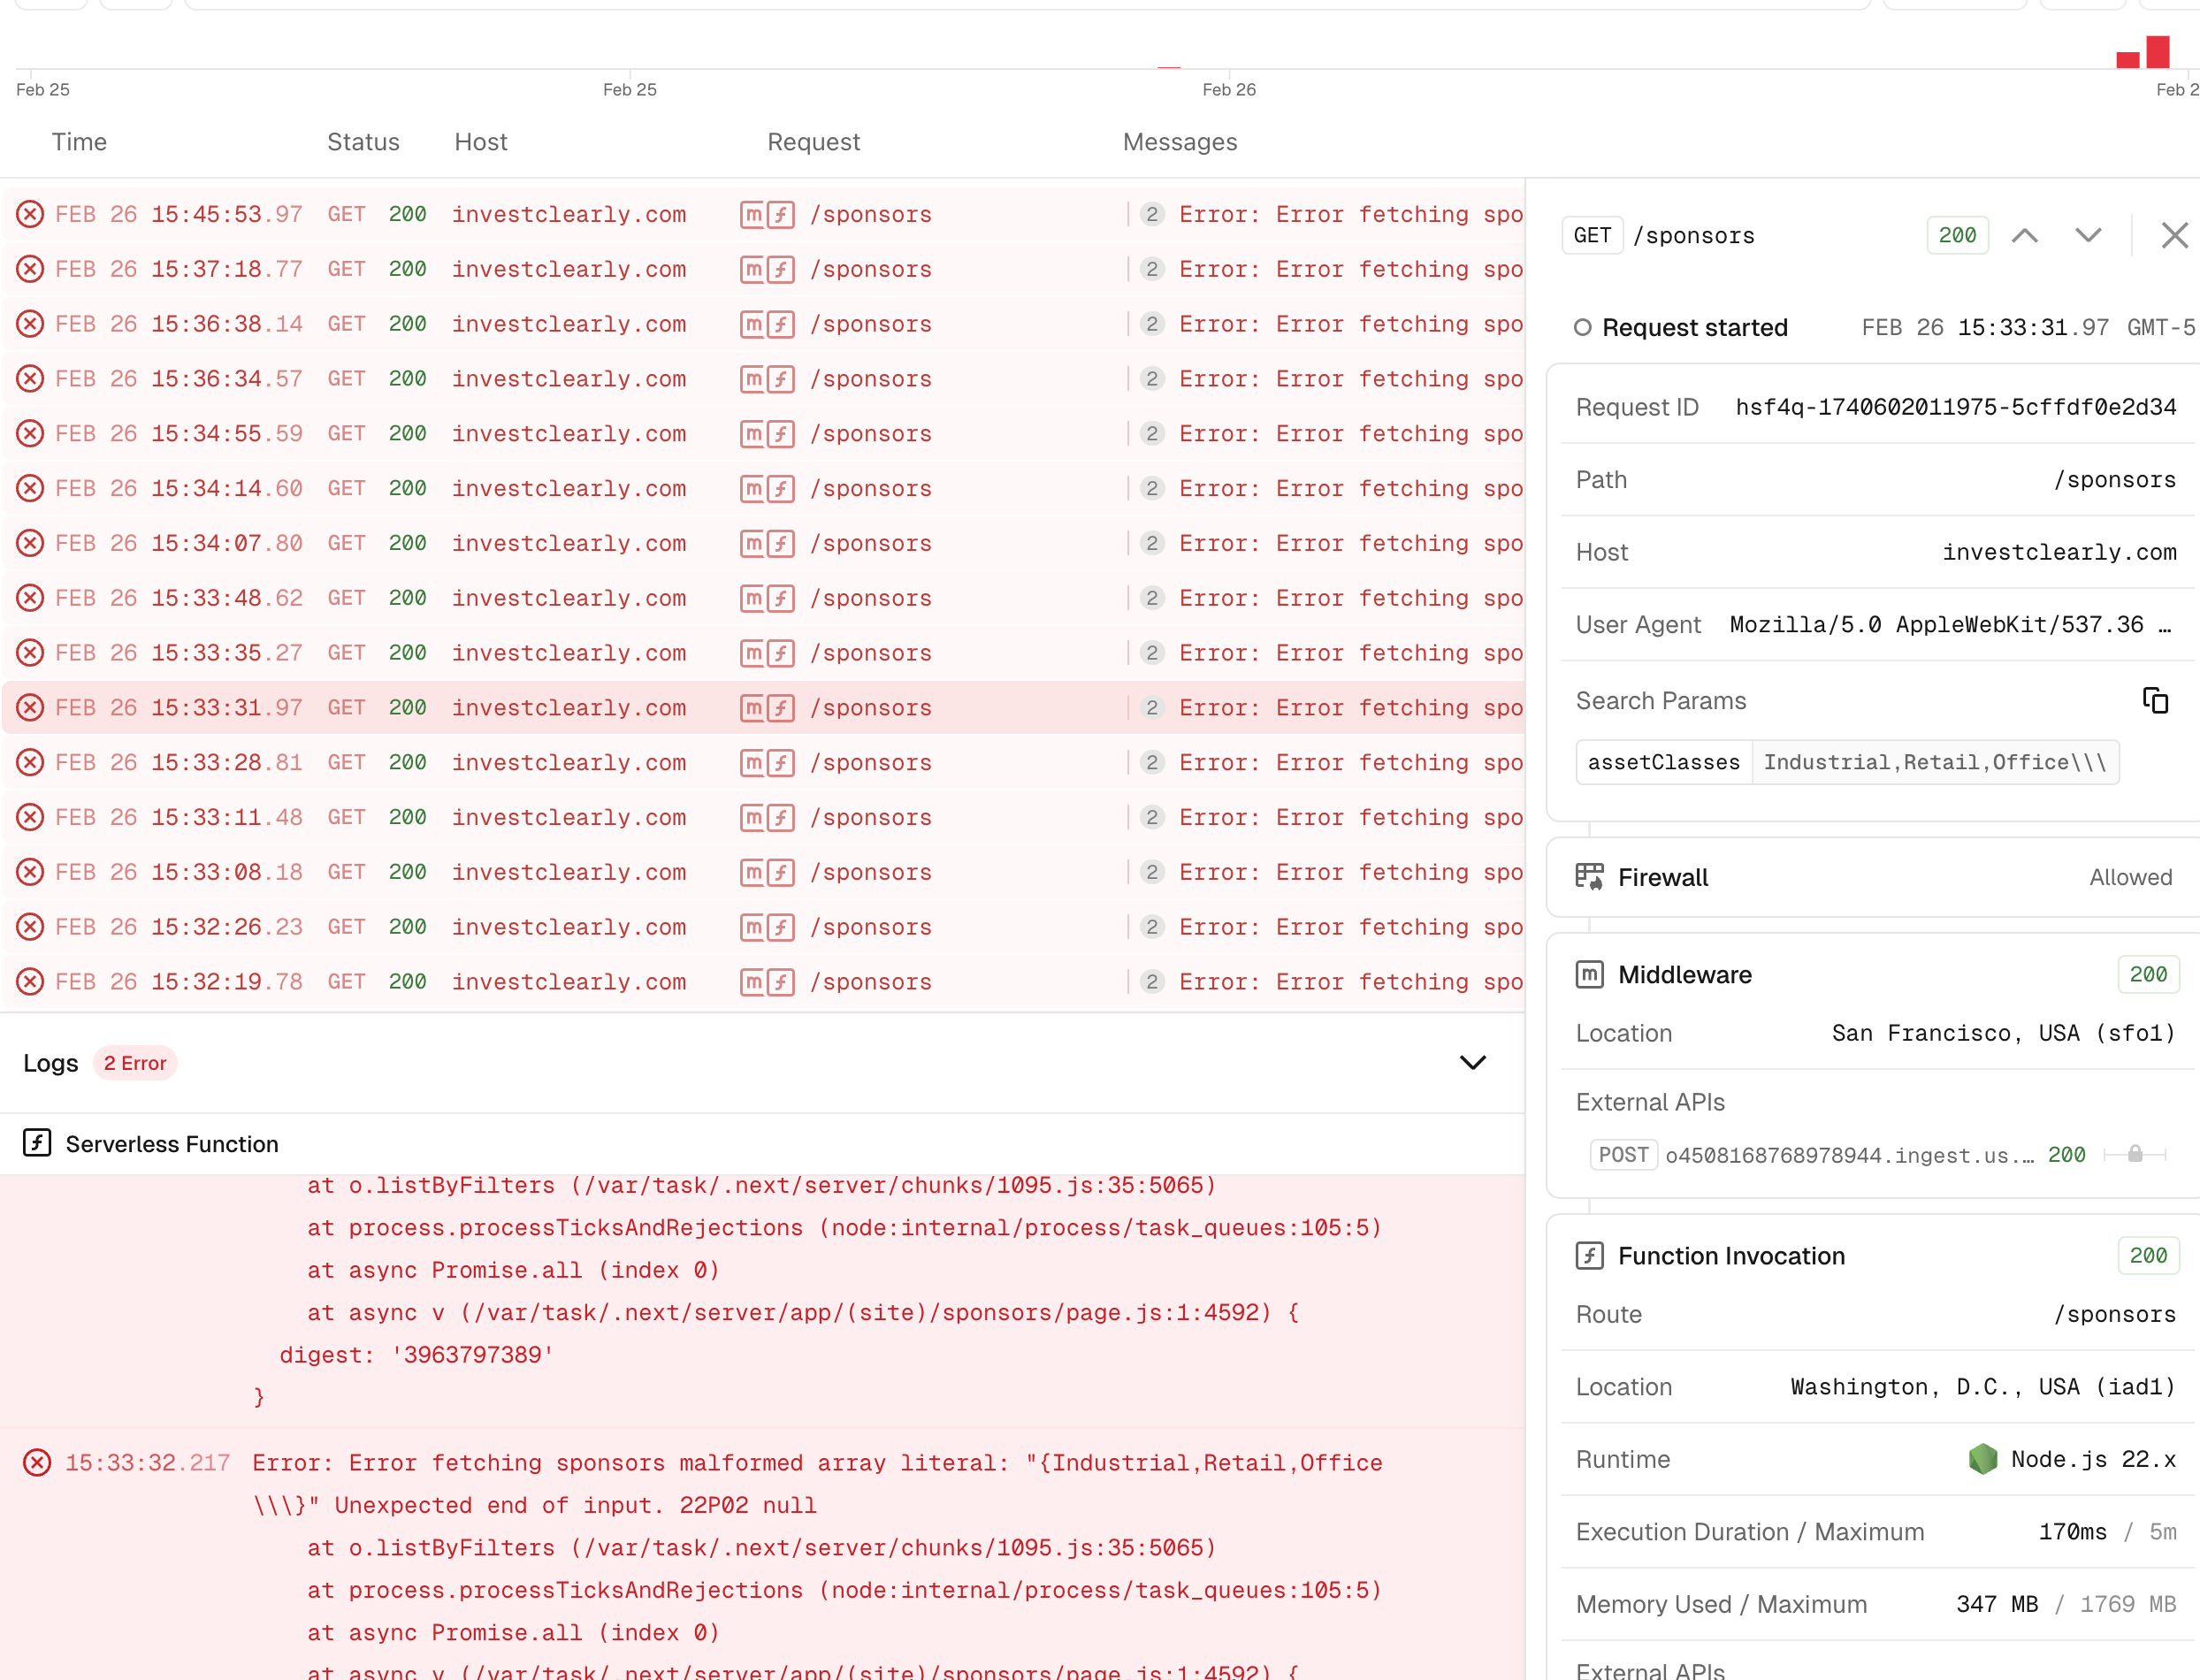
Task: Click the Firewall icon in details panel
Action: [x=1589, y=877]
